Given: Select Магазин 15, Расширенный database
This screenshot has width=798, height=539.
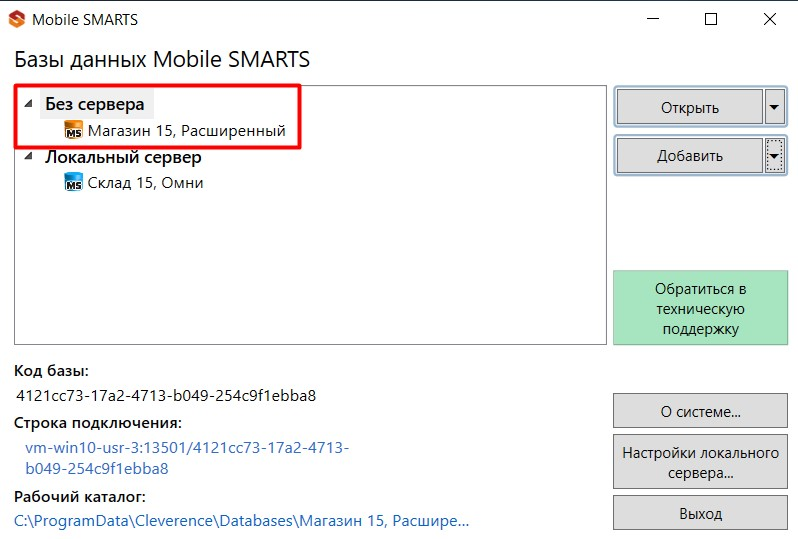Looking at the screenshot, I should [186, 130].
